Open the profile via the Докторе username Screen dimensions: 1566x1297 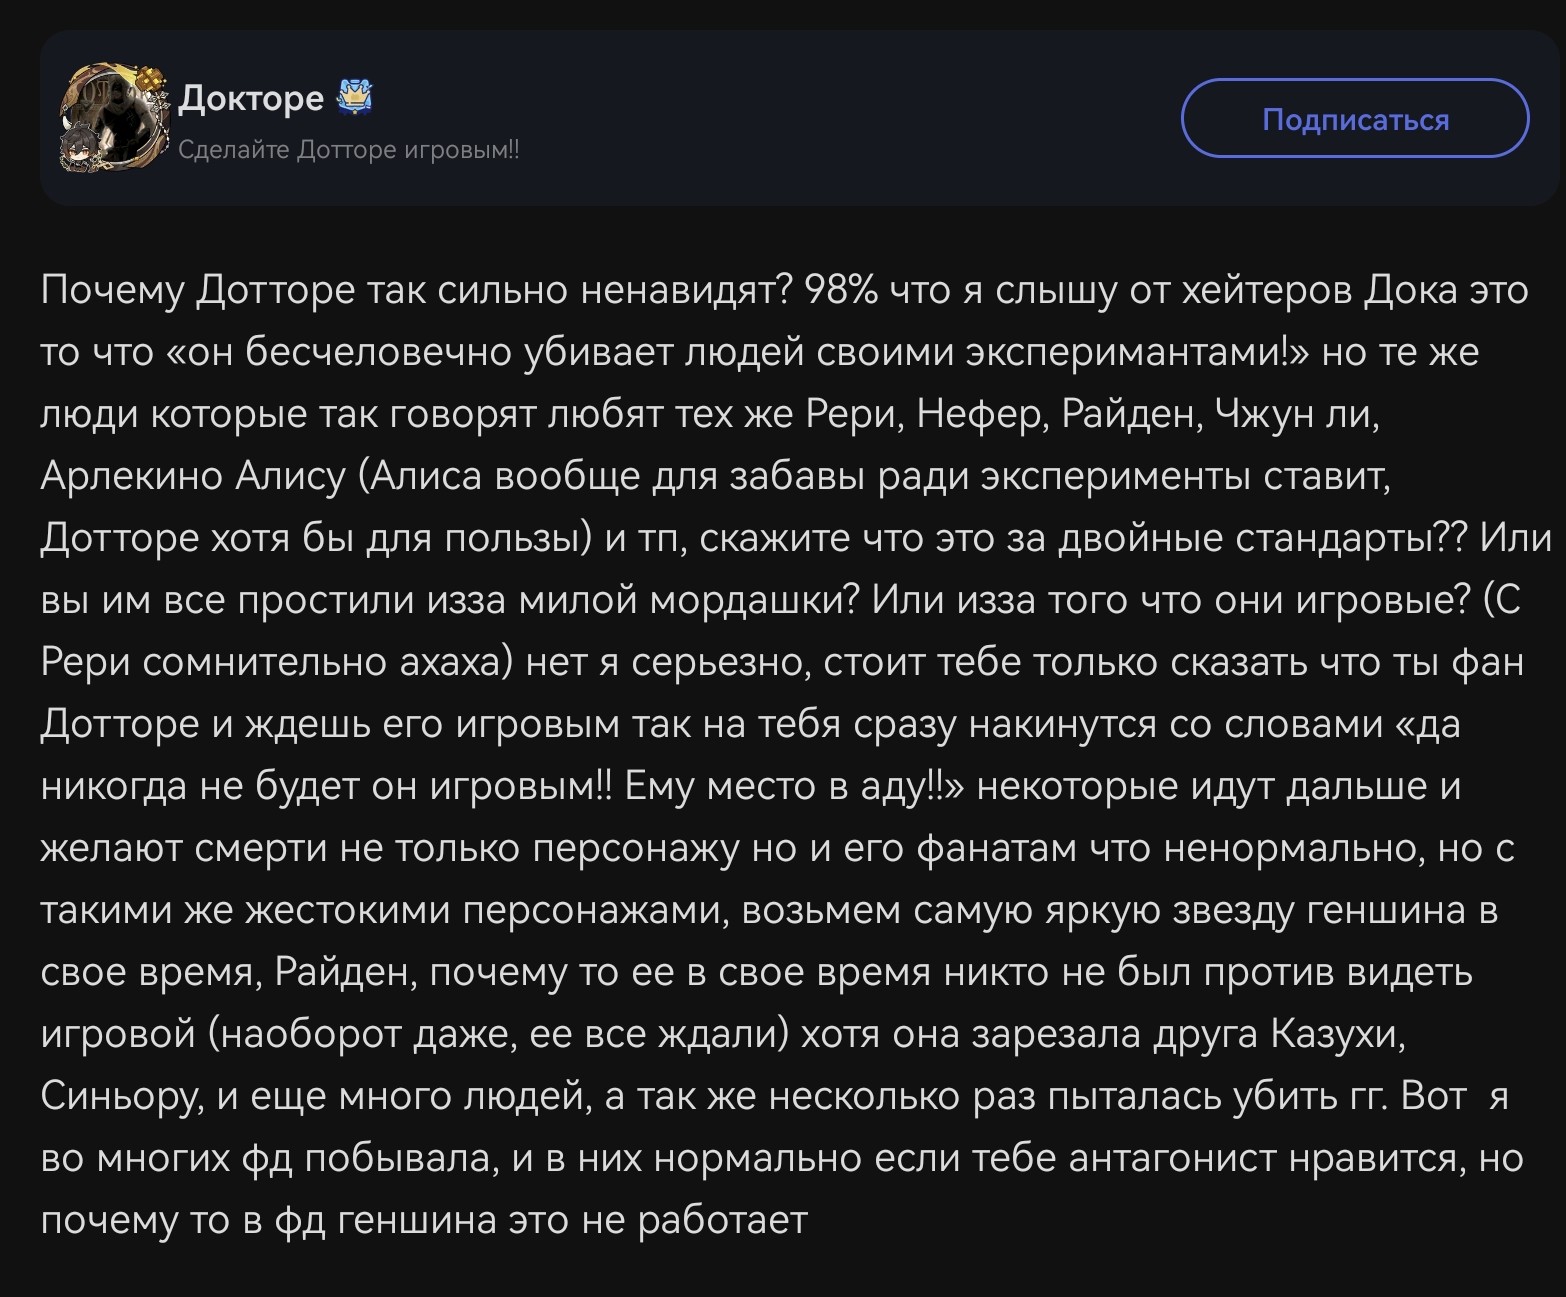click(x=251, y=98)
